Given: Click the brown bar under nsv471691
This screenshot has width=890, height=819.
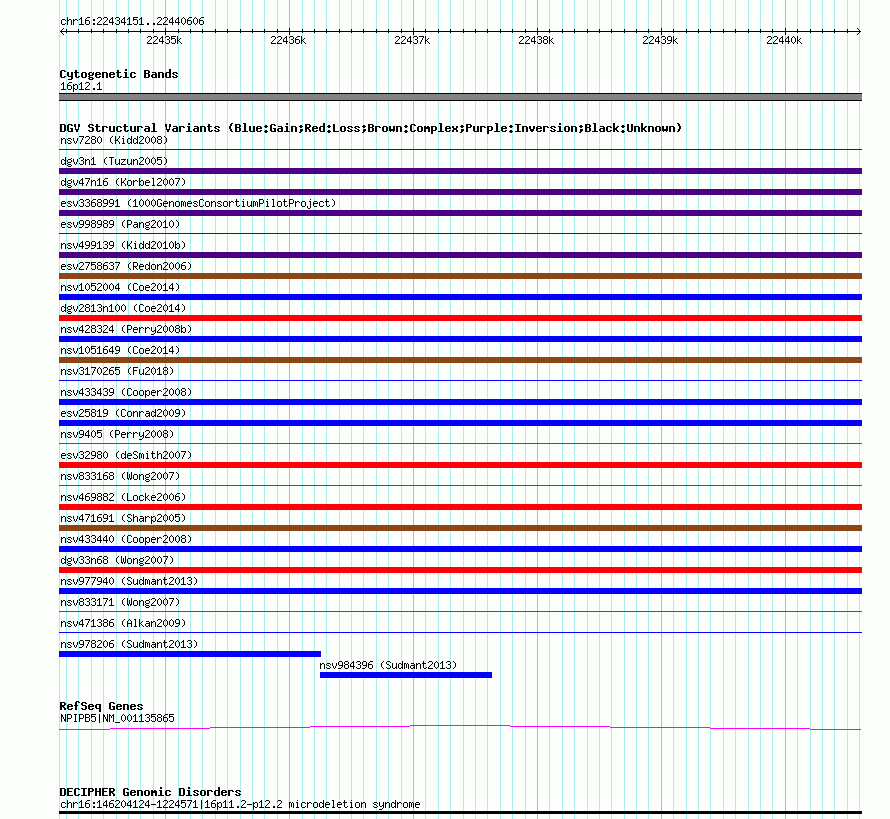Looking at the screenshot, I should (x=460, y=528).
